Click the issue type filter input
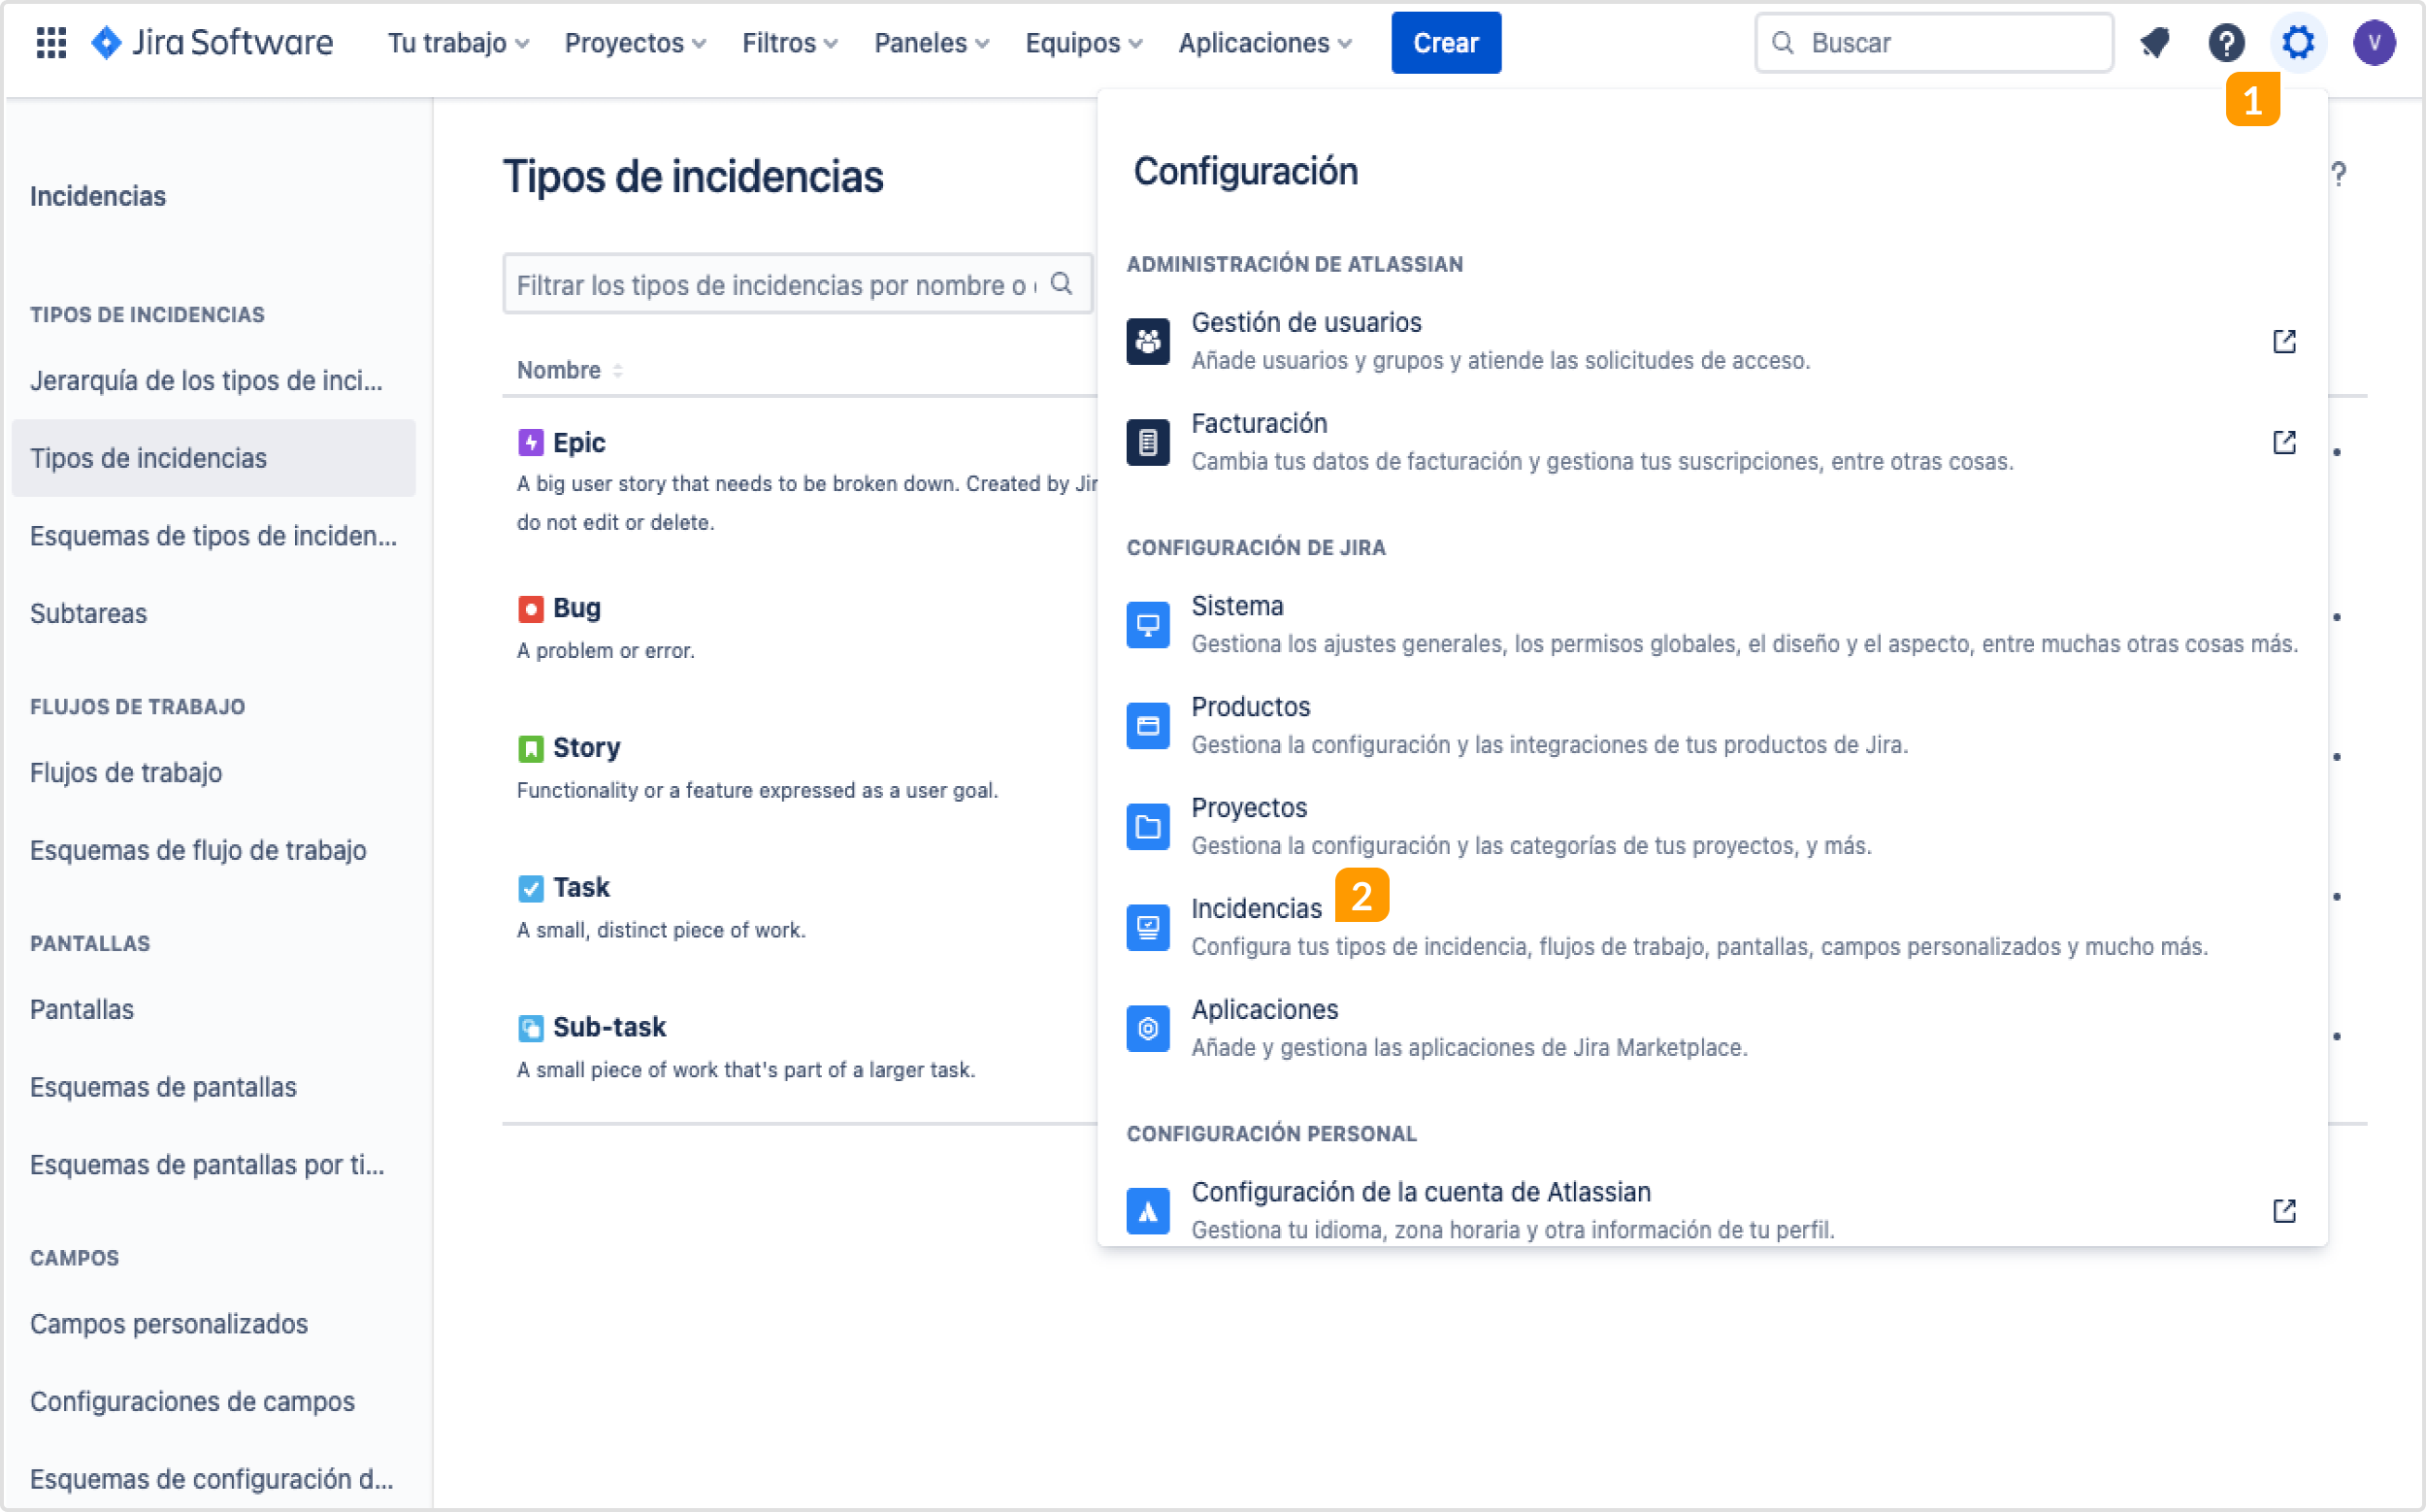This screenshot has width=2426, height=1512. 797,284
